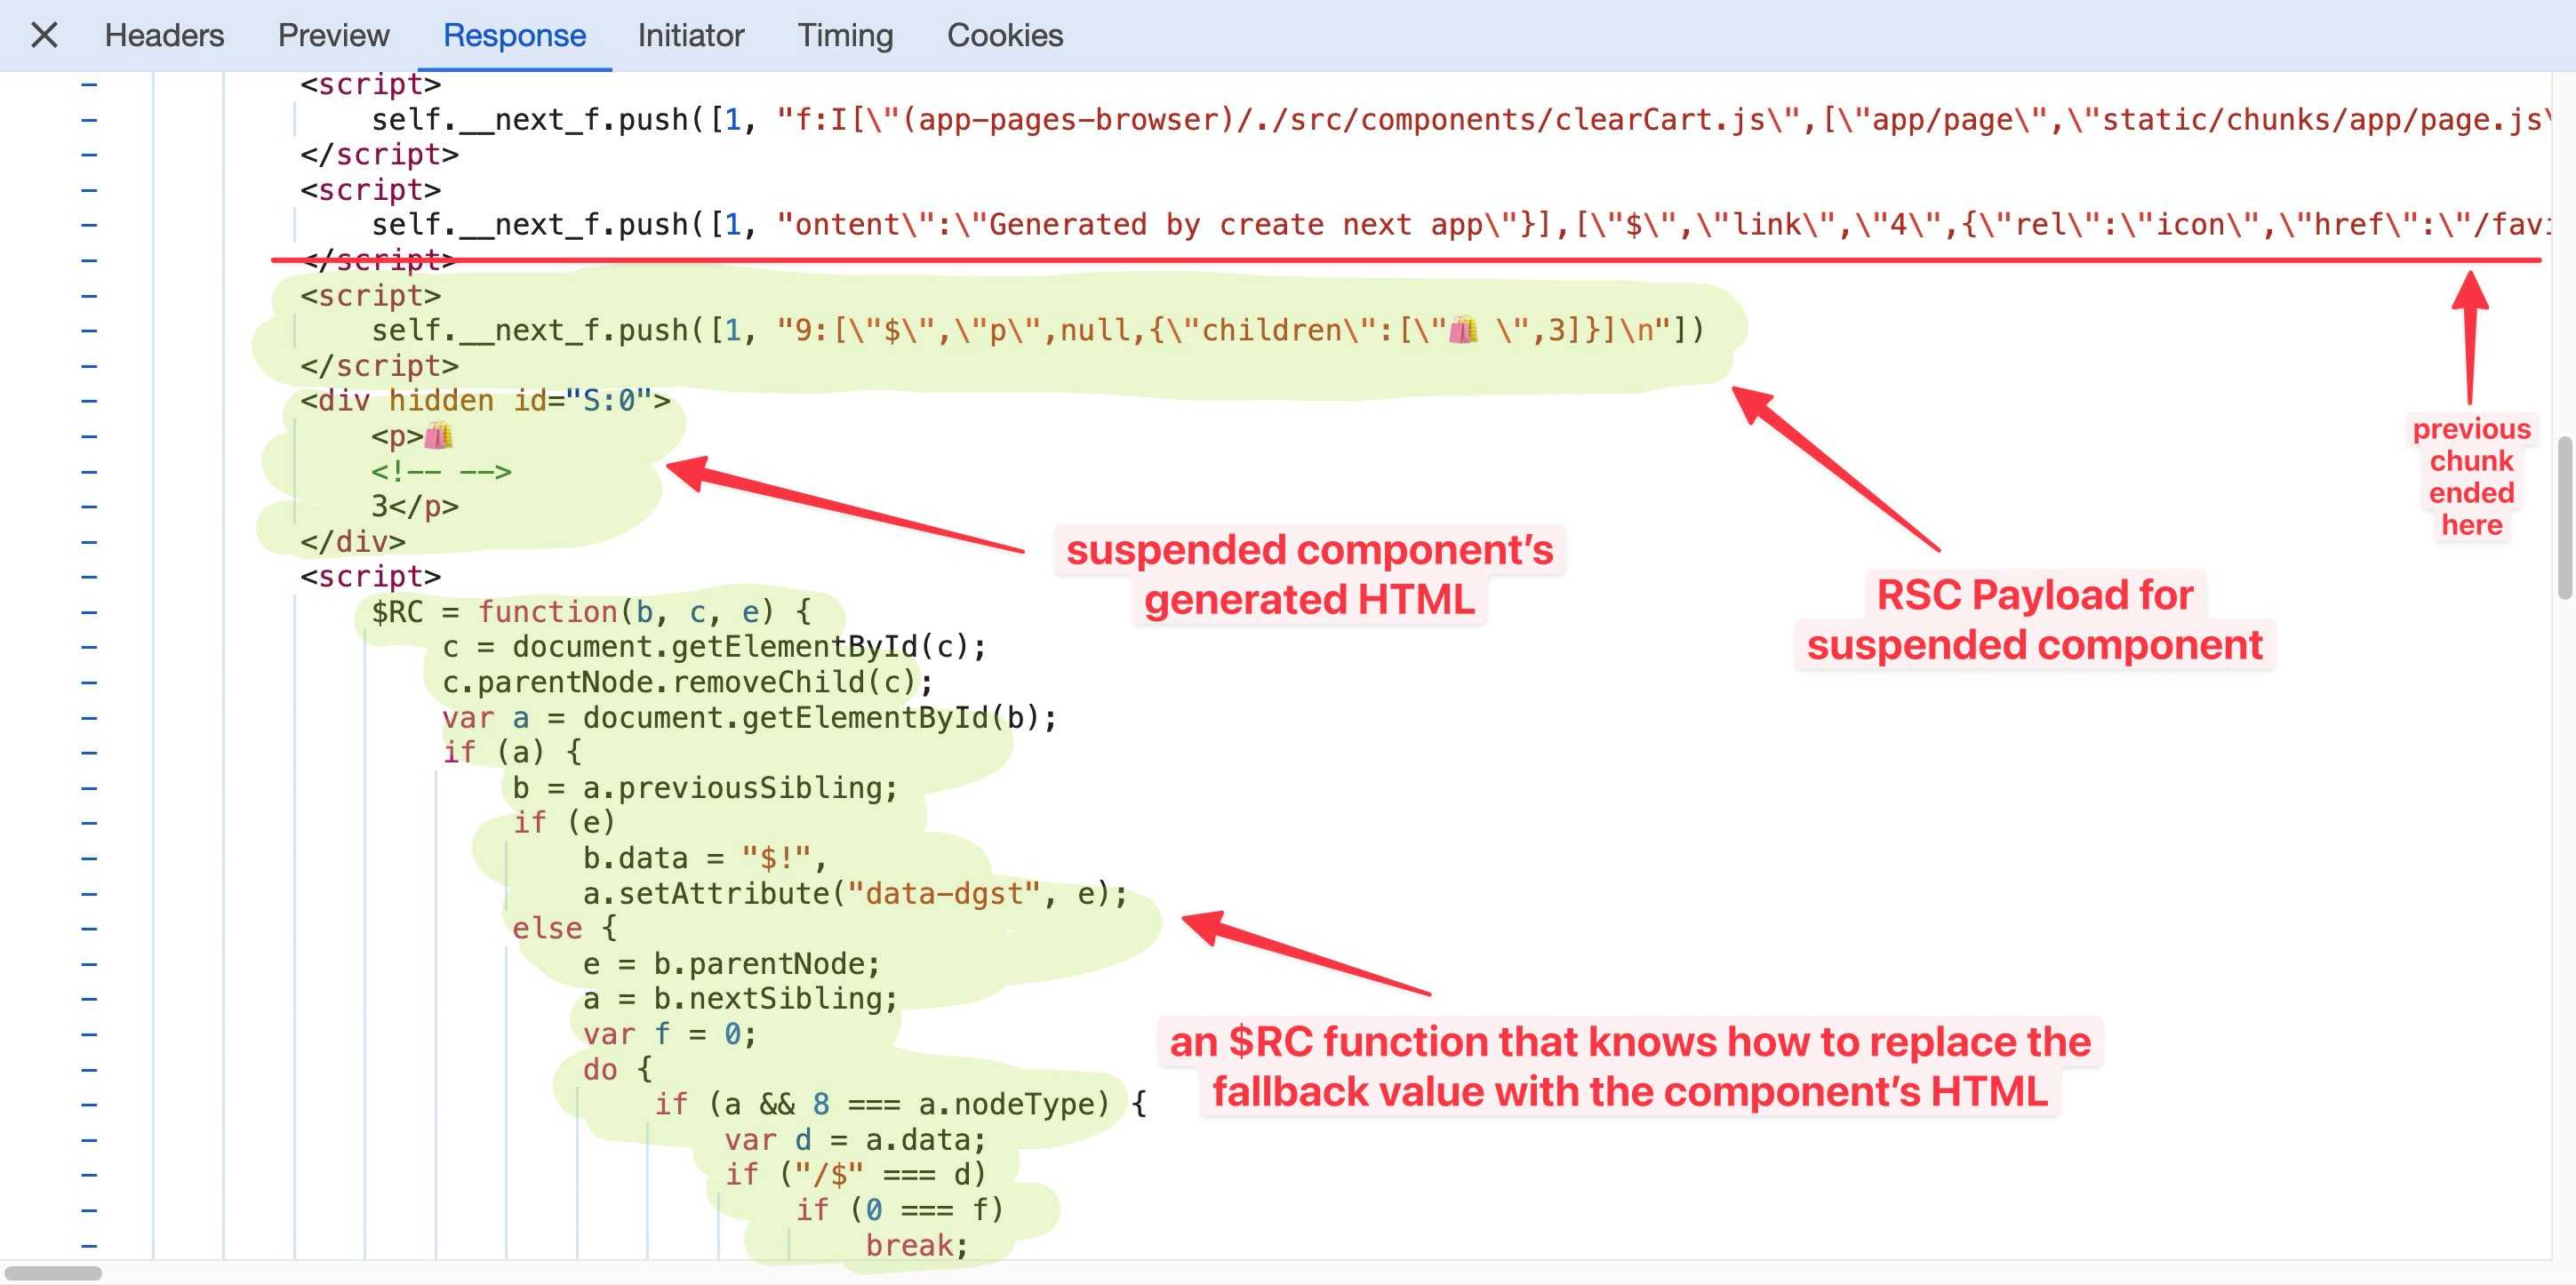Viewport: 2576px width, 1285px height.
Task: Click gutter dash beside else { line
Action: [89, 928]
